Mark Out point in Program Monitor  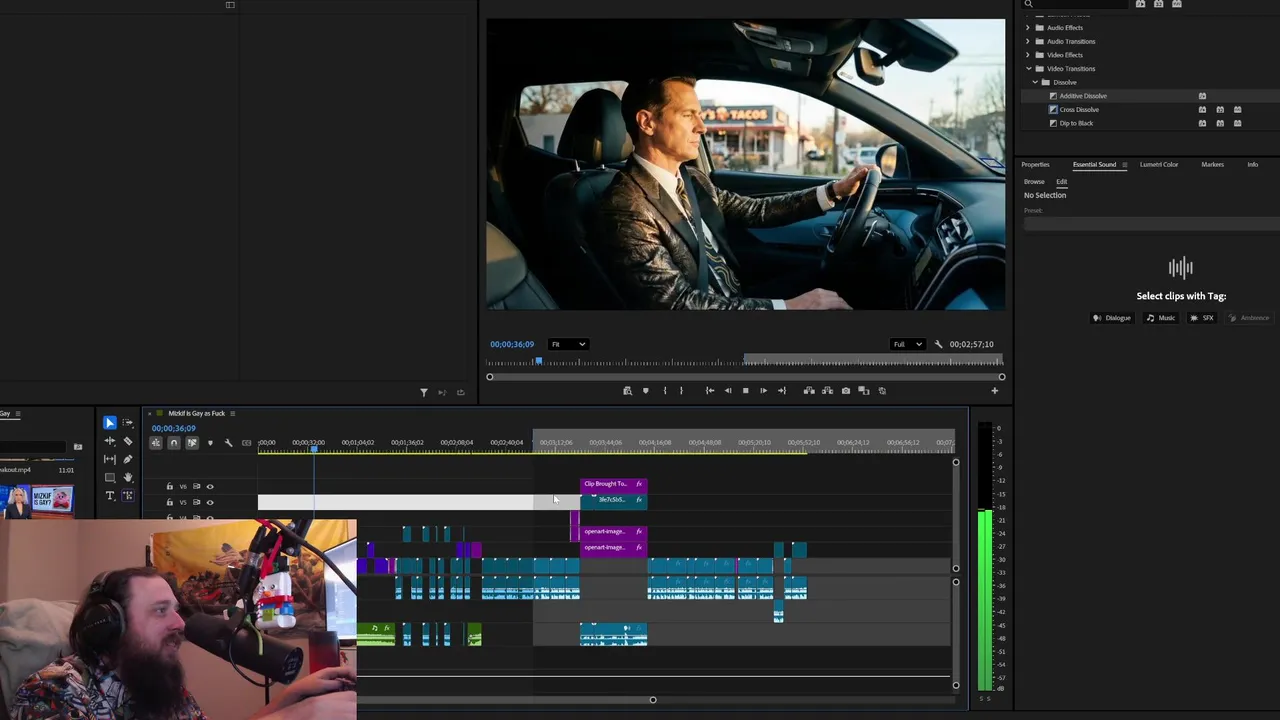(x=681, y=390)
